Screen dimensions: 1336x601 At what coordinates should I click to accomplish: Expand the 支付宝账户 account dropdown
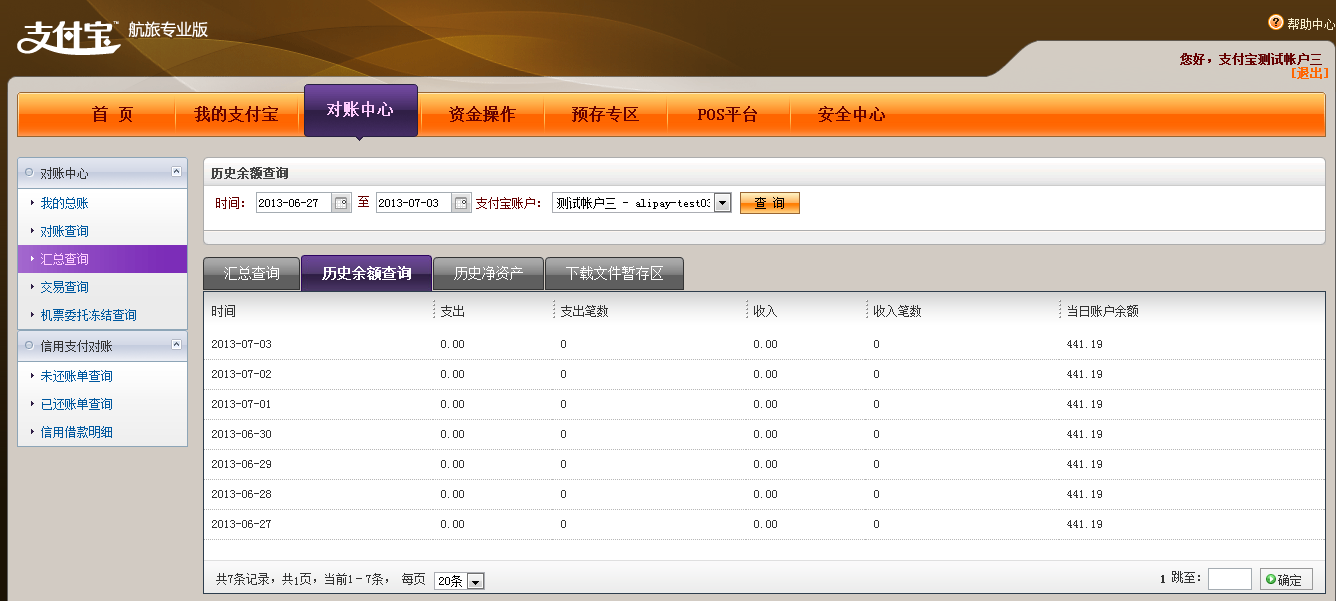pyautogui.click(x=722, y=203)
